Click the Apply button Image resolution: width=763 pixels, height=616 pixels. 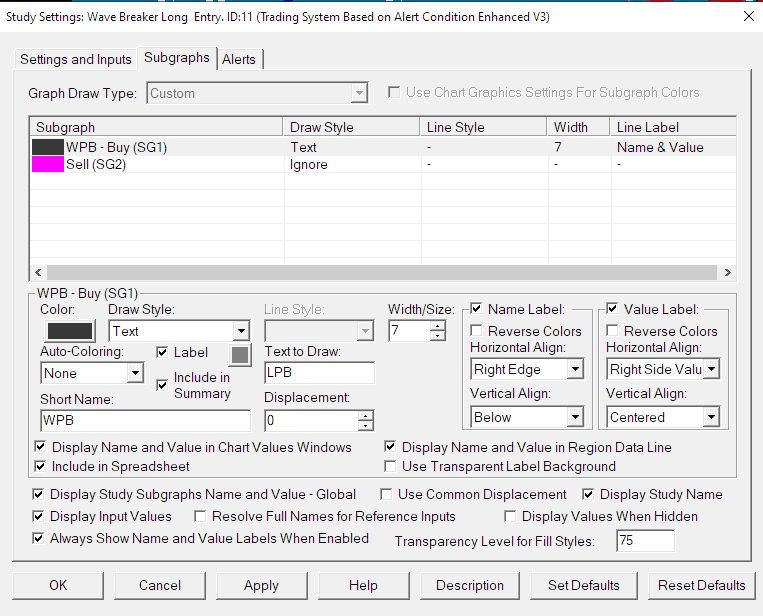tap(261, 585)
